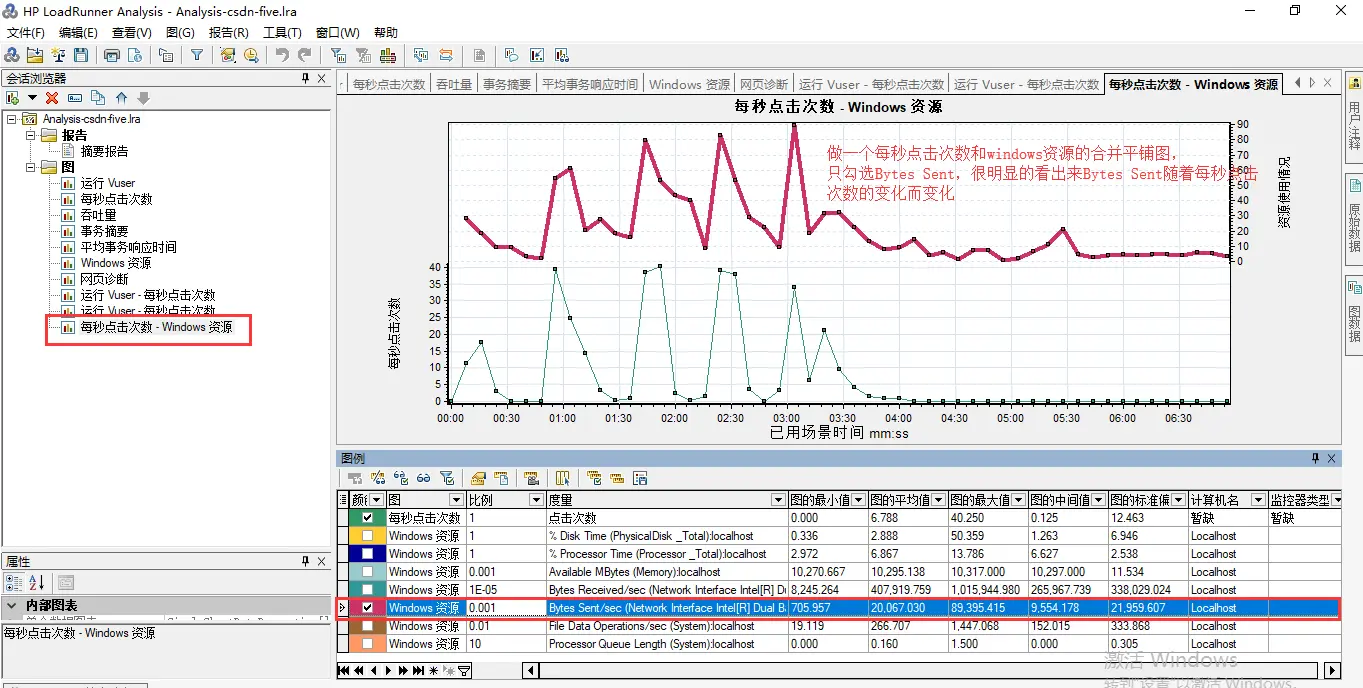This screenshot has width=1363, height=688.
Task: Uncheck the 每秒点击次数 legend row checkbox
Action: (x=367, y=518)
